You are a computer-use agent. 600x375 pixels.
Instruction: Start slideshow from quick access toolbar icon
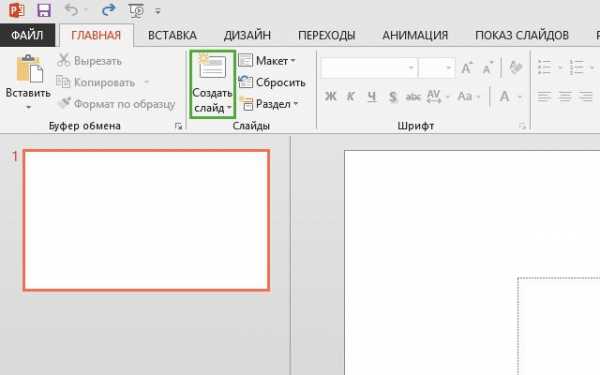[136, 11]
